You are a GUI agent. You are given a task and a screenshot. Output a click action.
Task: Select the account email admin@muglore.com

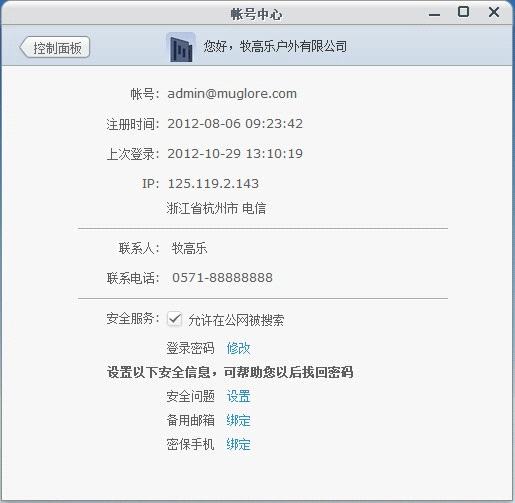point(232,94)
